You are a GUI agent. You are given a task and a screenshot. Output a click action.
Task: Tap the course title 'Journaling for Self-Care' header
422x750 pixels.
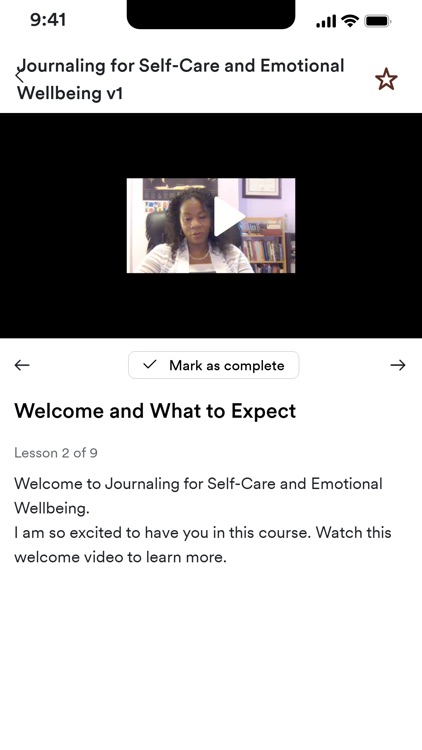pyautogui.click(x=181, y=79)
